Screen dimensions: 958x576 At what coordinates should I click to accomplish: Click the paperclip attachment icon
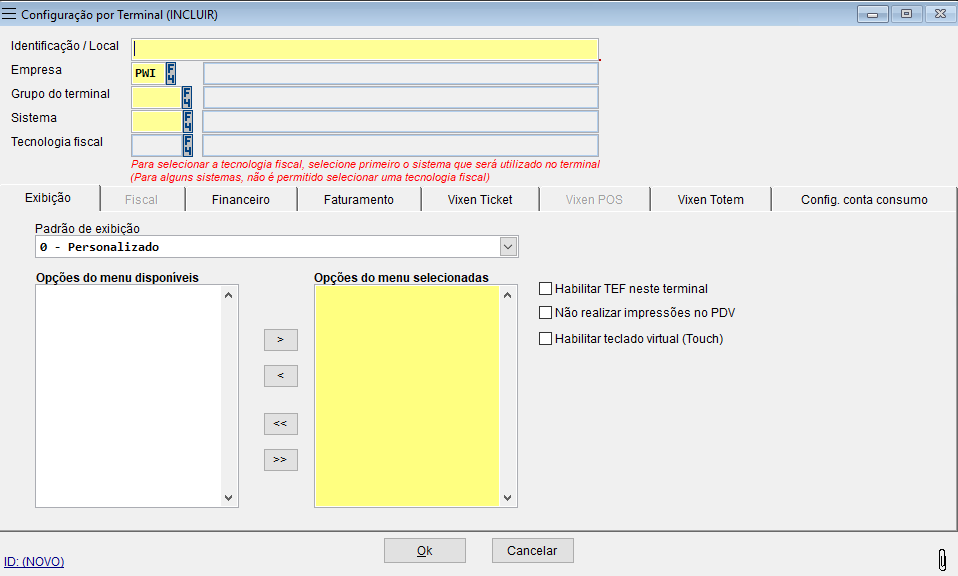pos(941,560)
